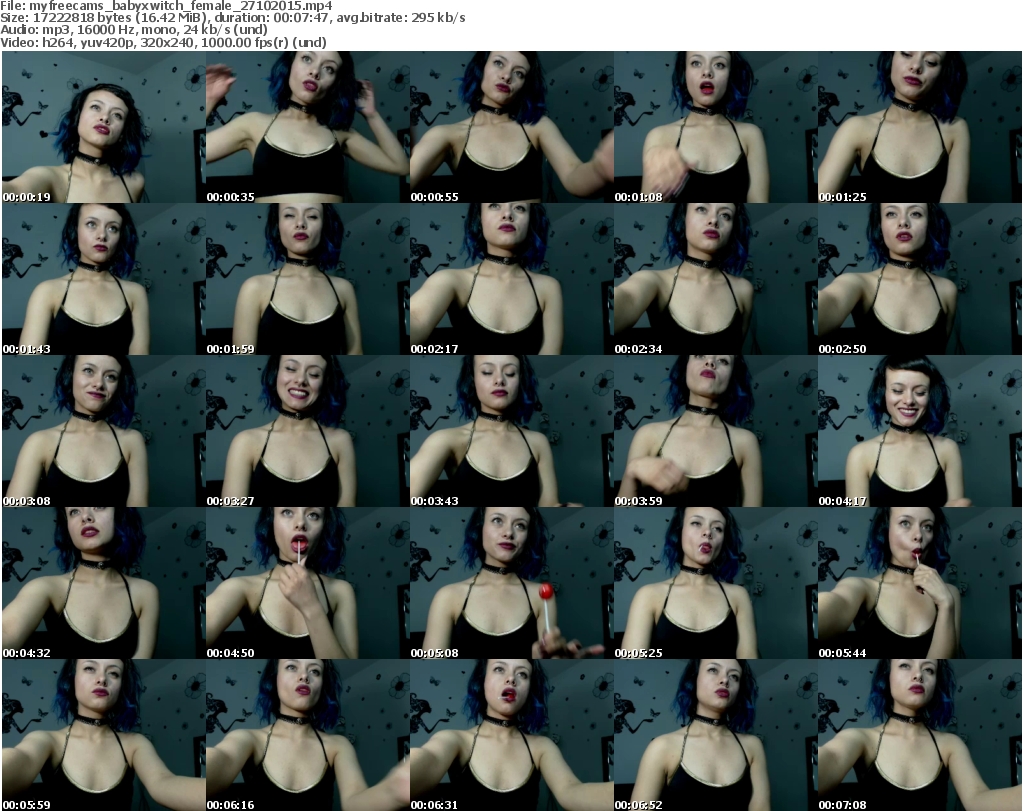Click the 'Audio: mp3, 16000 Hz' line

[x=134, y=30]
